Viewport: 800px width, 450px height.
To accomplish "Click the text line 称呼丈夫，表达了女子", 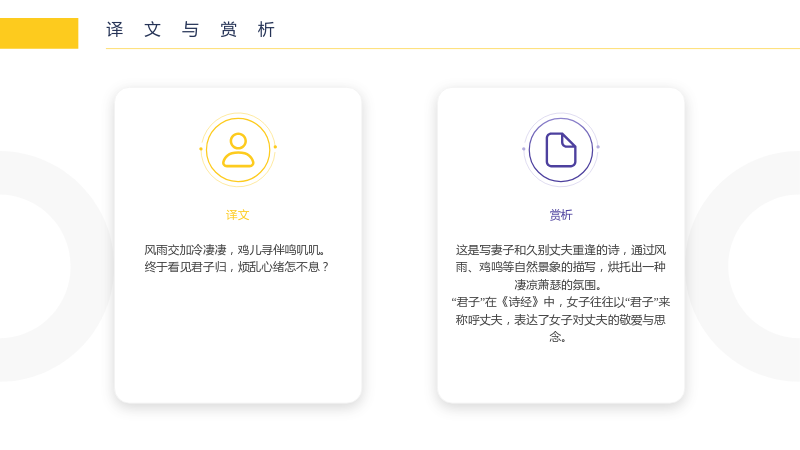I will pos(561,320).
